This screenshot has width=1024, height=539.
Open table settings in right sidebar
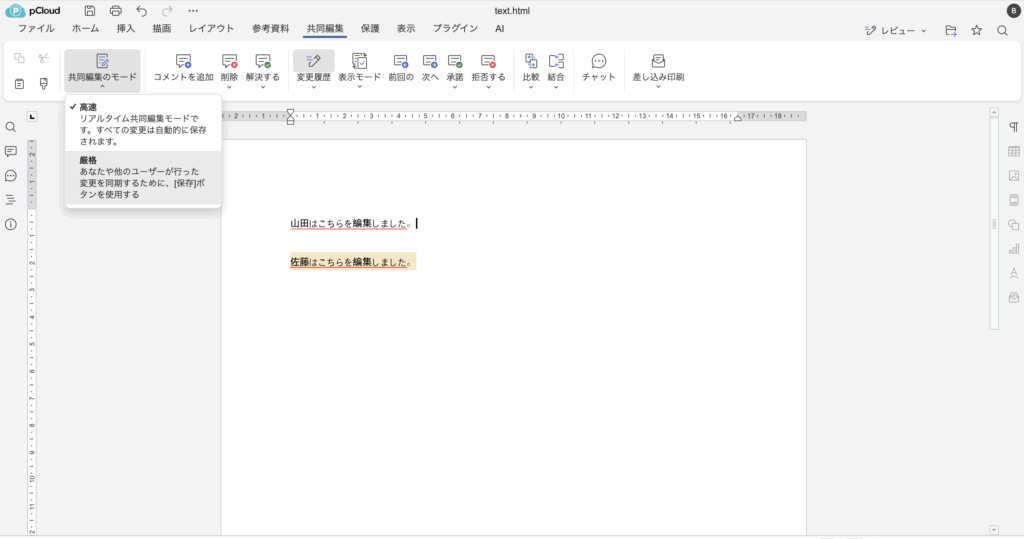pyautogui.click(x=1014, y=152)
